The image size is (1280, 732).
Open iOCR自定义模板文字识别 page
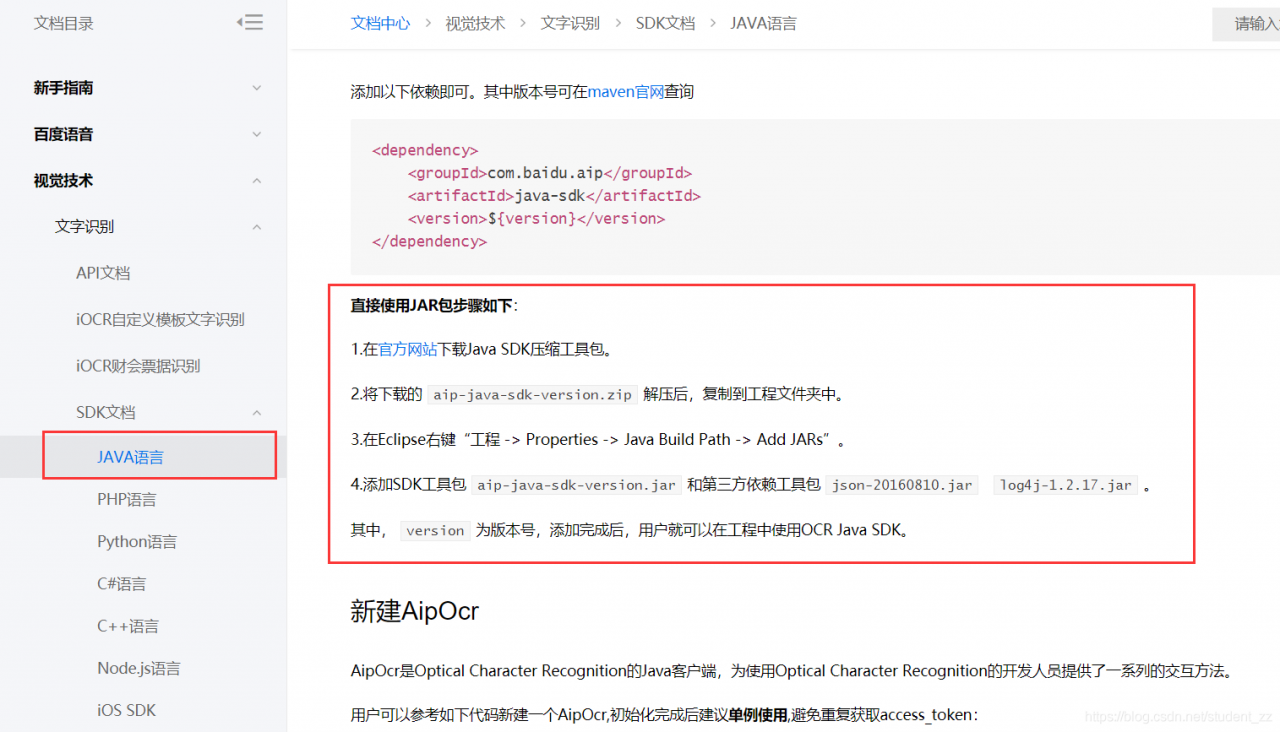coord(160,320)
